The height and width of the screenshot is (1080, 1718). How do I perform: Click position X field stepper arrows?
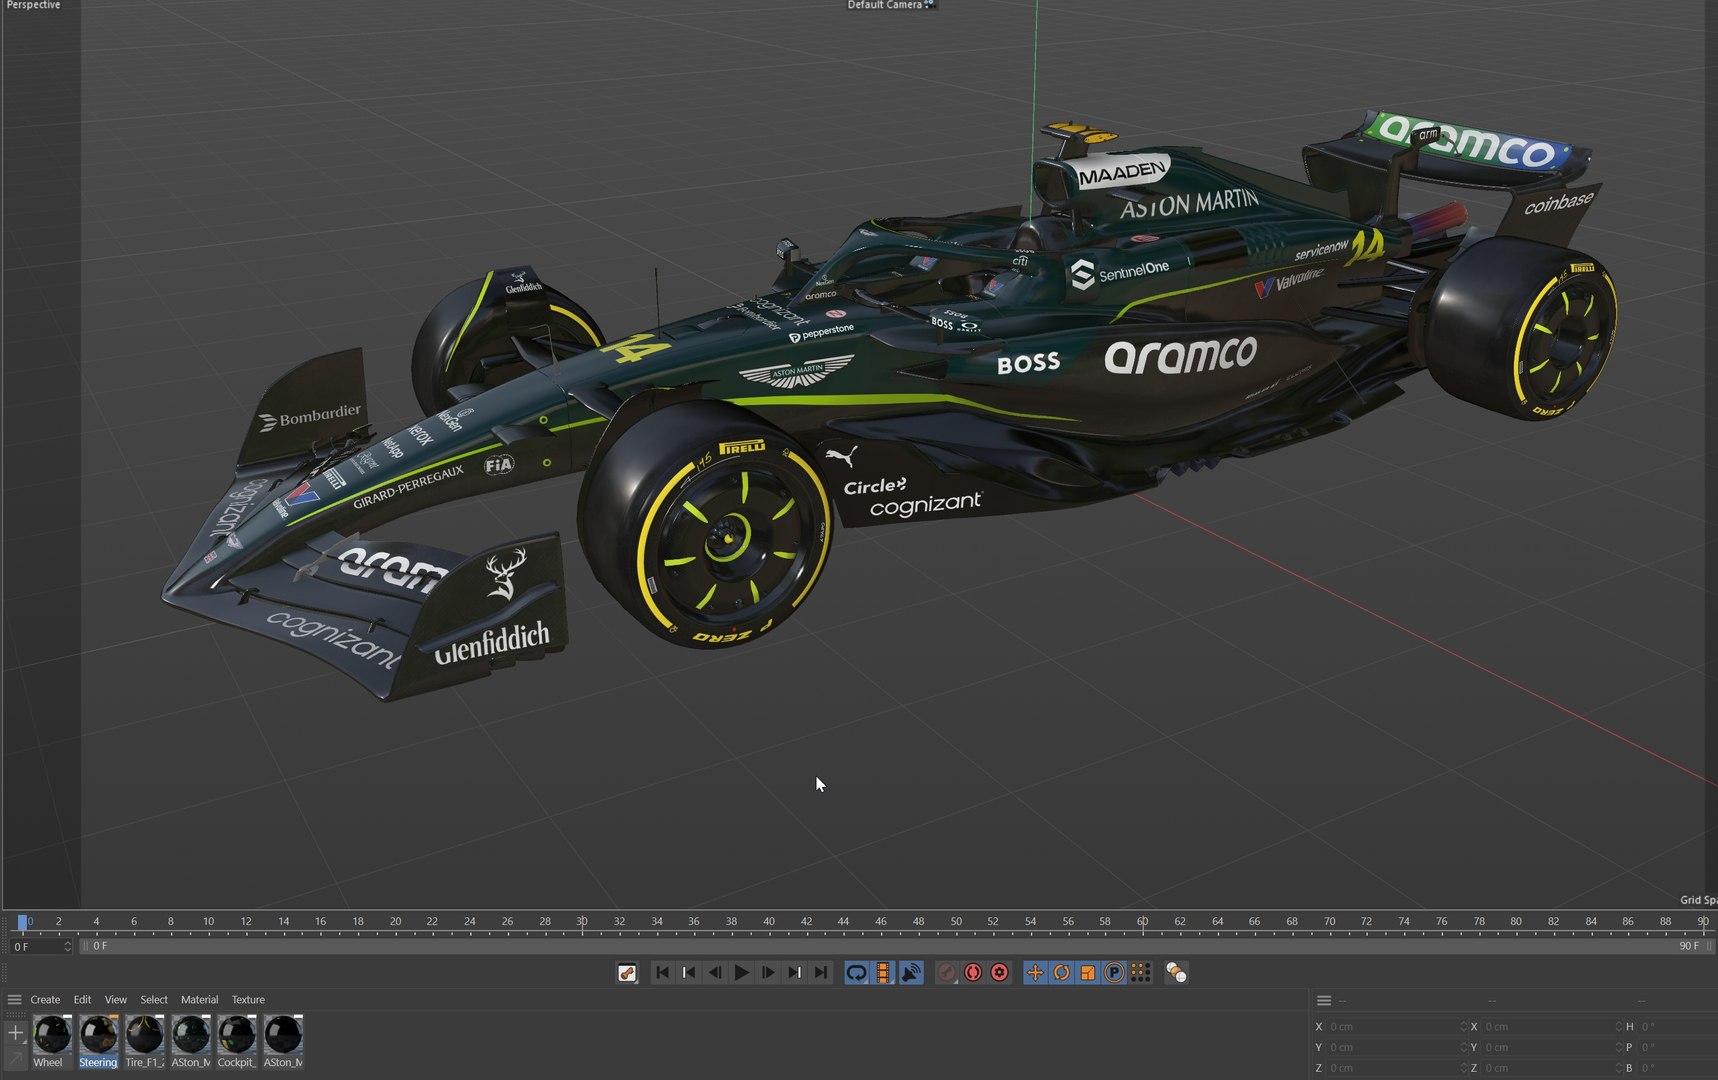click(1463, 1026)
